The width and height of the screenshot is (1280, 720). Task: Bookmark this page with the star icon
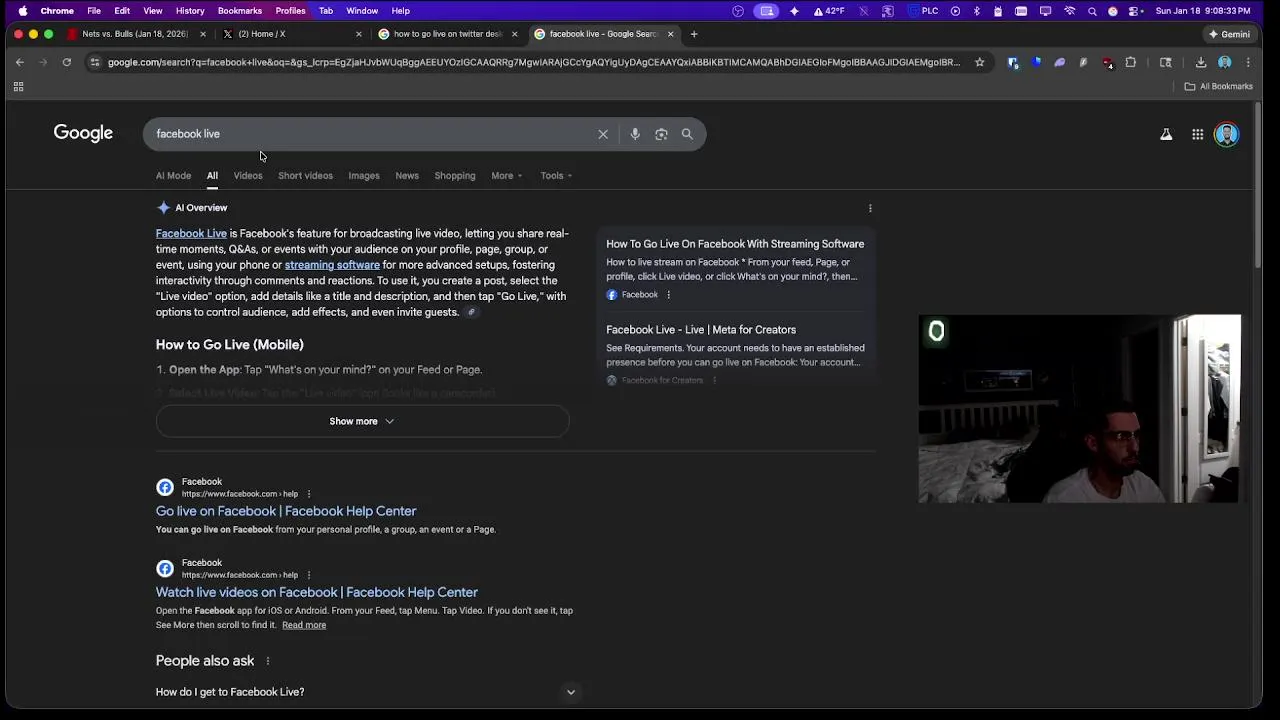tap(979, 62)
